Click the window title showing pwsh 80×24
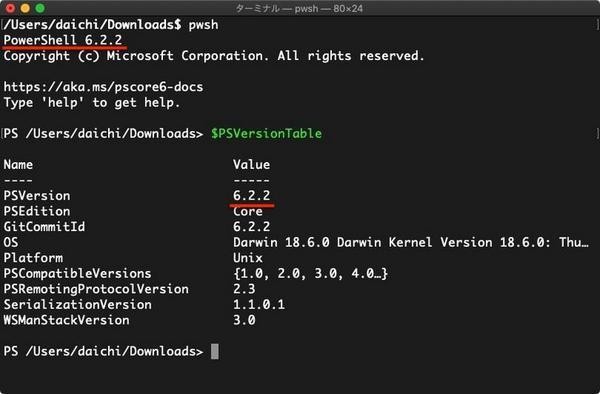Viewport: 600px width, 394px height. coord(299,8)
